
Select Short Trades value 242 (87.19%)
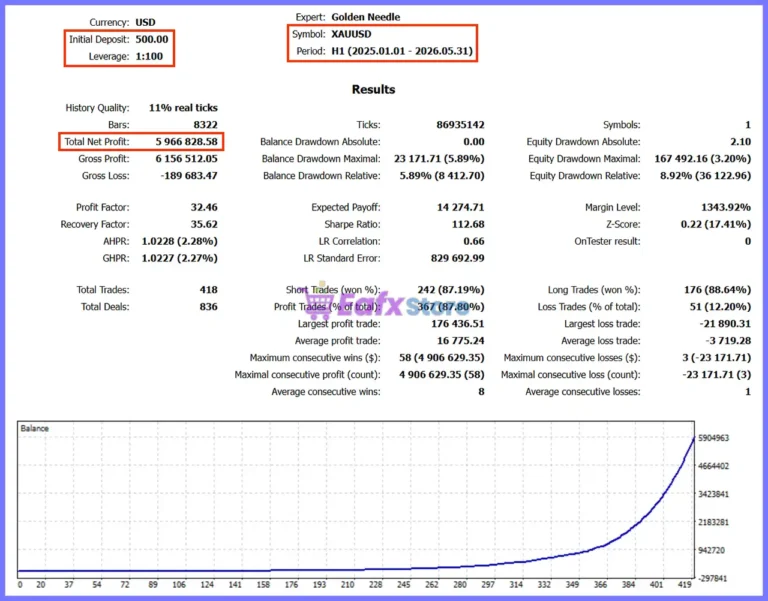(451, 290)
